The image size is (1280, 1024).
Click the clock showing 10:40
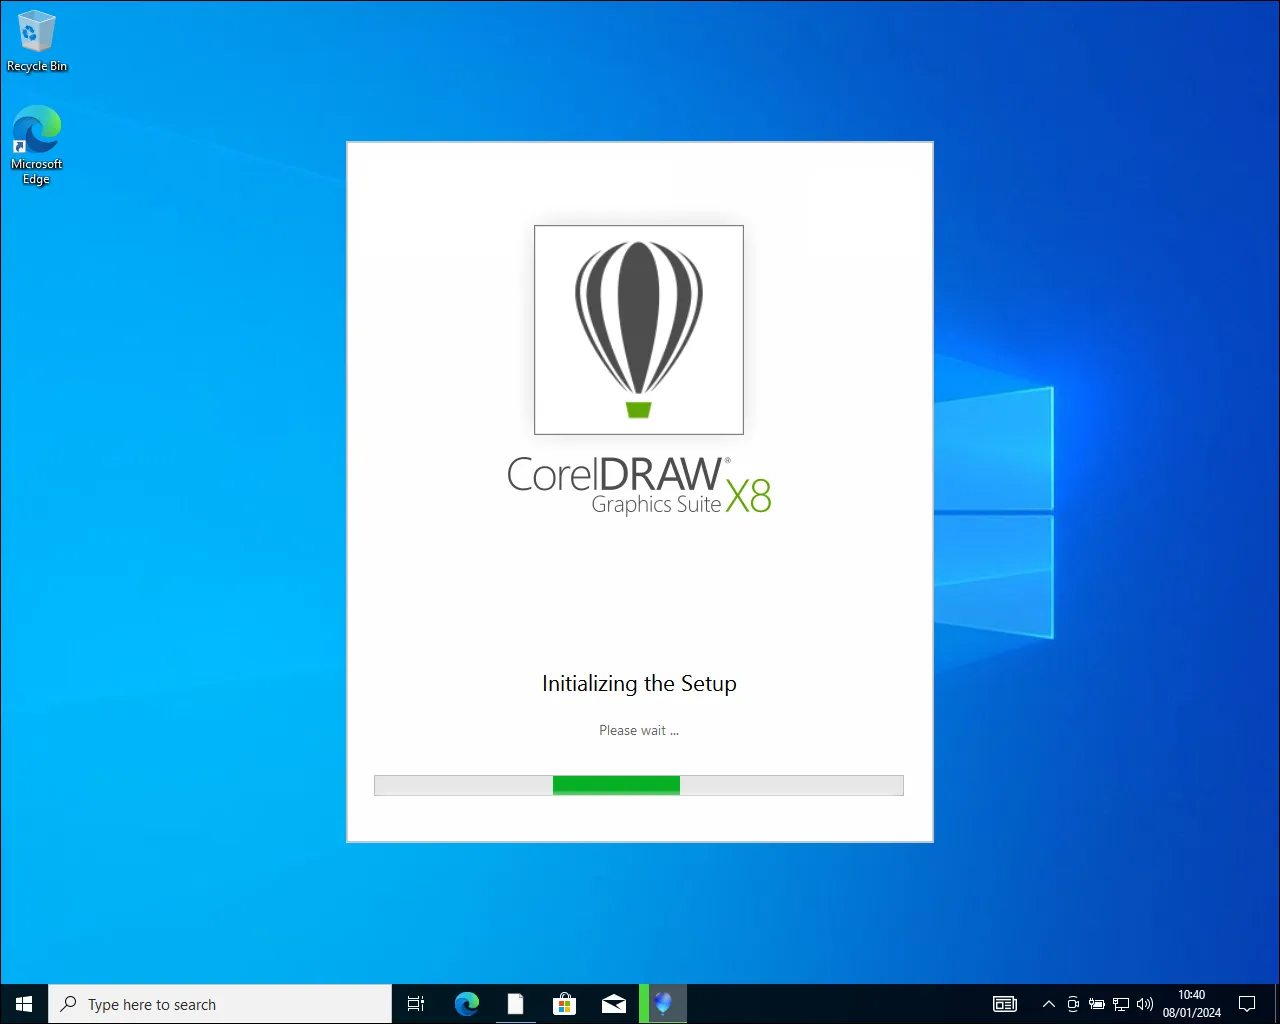pos(1191,1003)
